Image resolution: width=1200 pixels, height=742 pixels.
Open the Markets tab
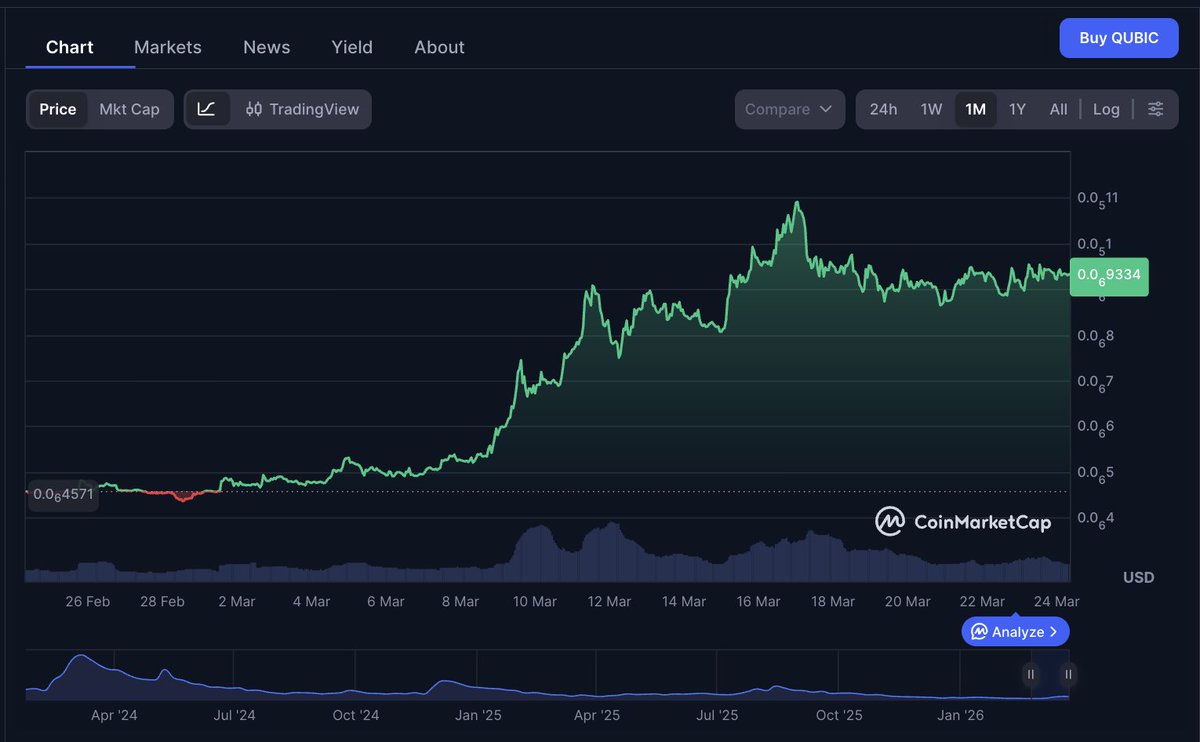pyautogui.click(x=168, y=47)
